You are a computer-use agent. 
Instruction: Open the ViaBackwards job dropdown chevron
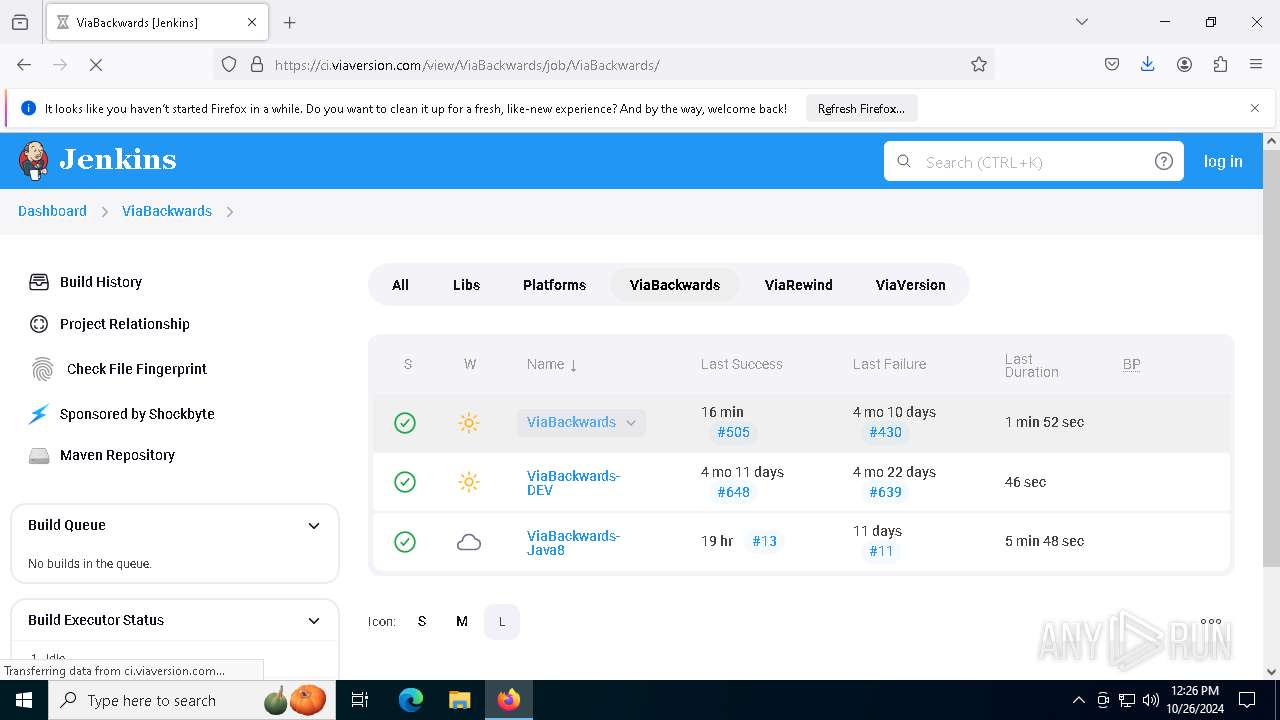point(631,423)
